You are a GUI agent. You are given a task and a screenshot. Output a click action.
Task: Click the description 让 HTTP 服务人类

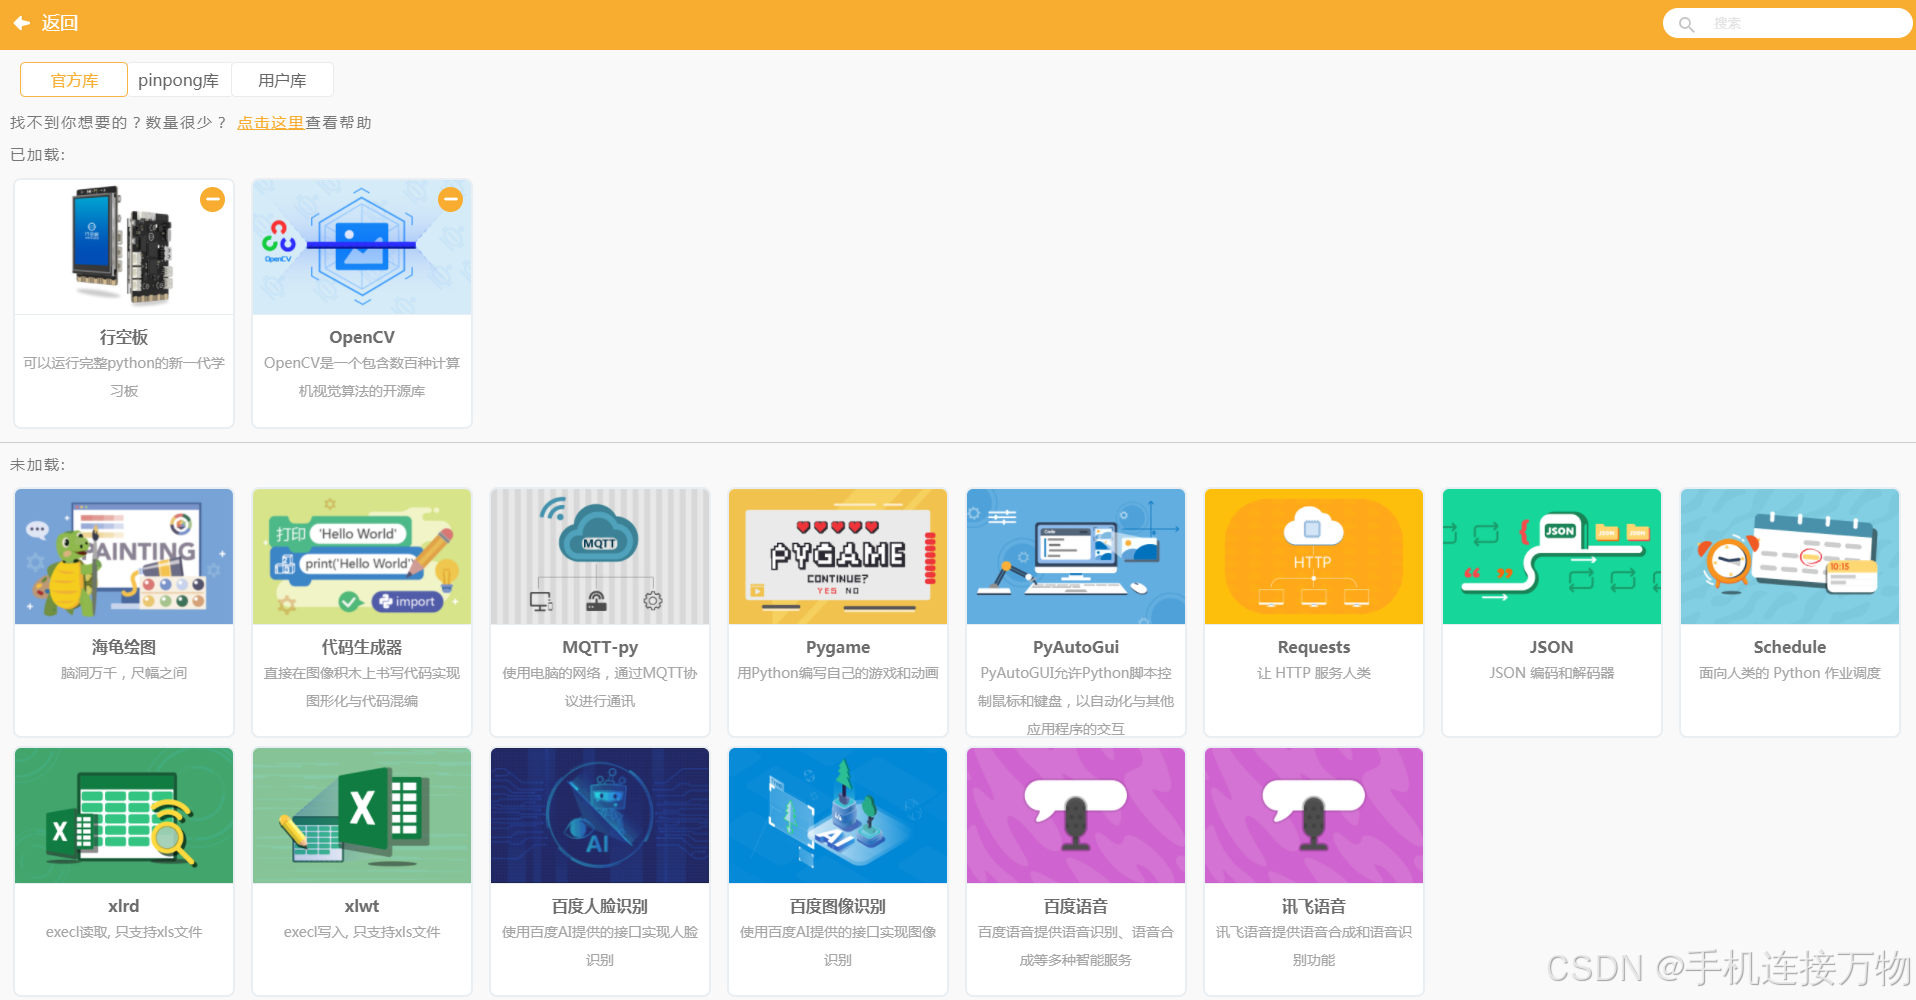tap(1314, 673)
